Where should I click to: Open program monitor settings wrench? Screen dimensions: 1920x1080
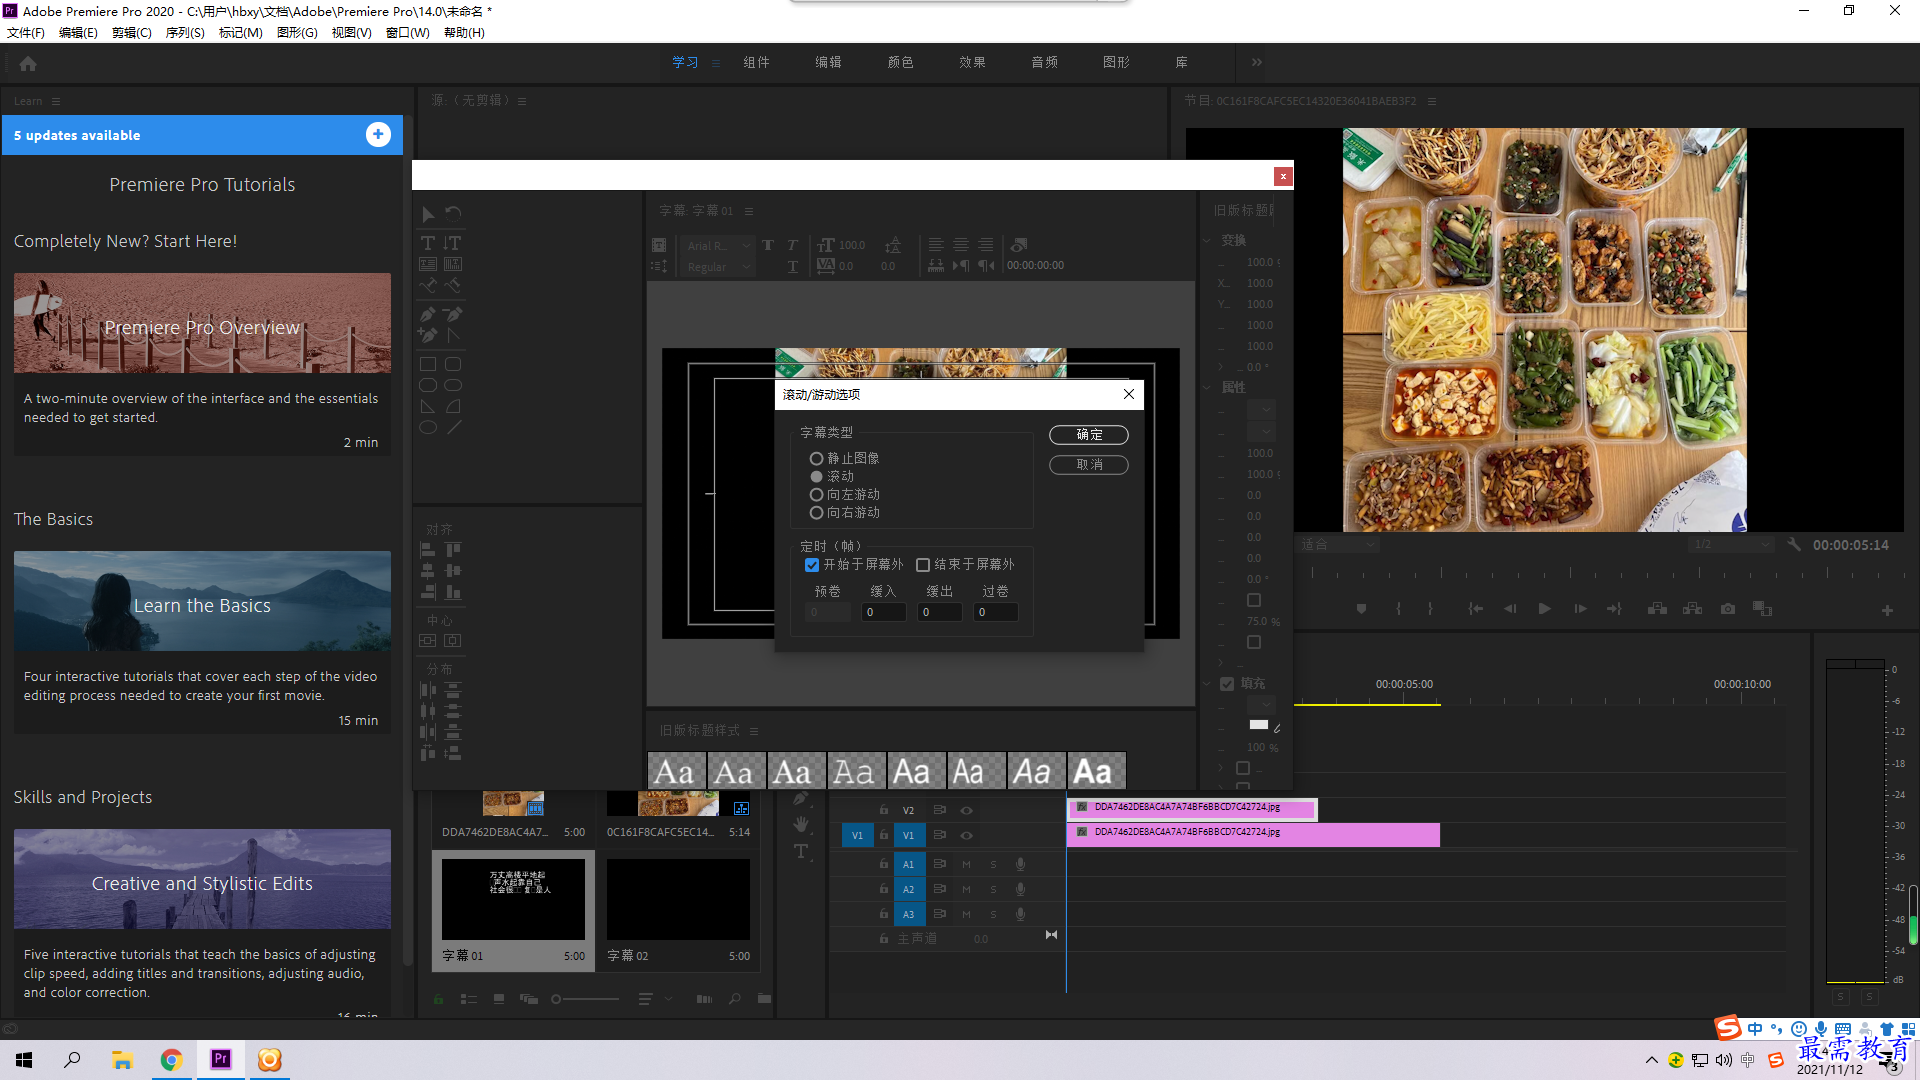click(1794, 545)
